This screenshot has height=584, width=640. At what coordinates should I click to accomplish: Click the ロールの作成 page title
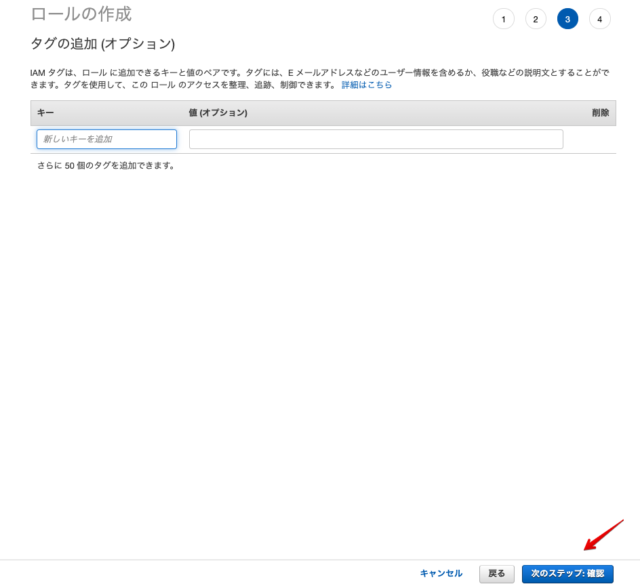pos(81,14)
